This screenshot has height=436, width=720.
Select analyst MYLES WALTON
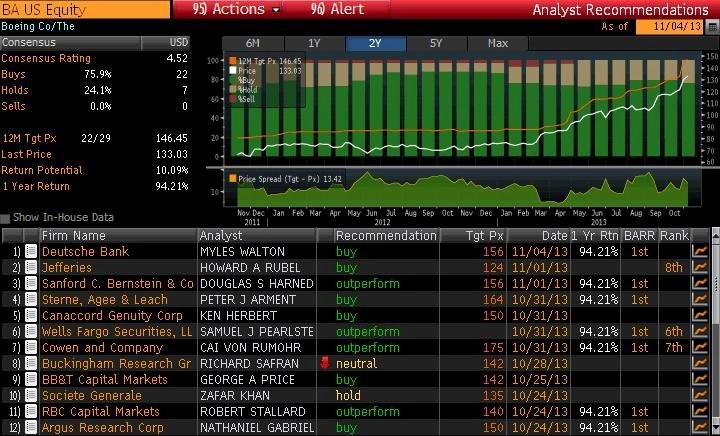(x=242, y=252)
